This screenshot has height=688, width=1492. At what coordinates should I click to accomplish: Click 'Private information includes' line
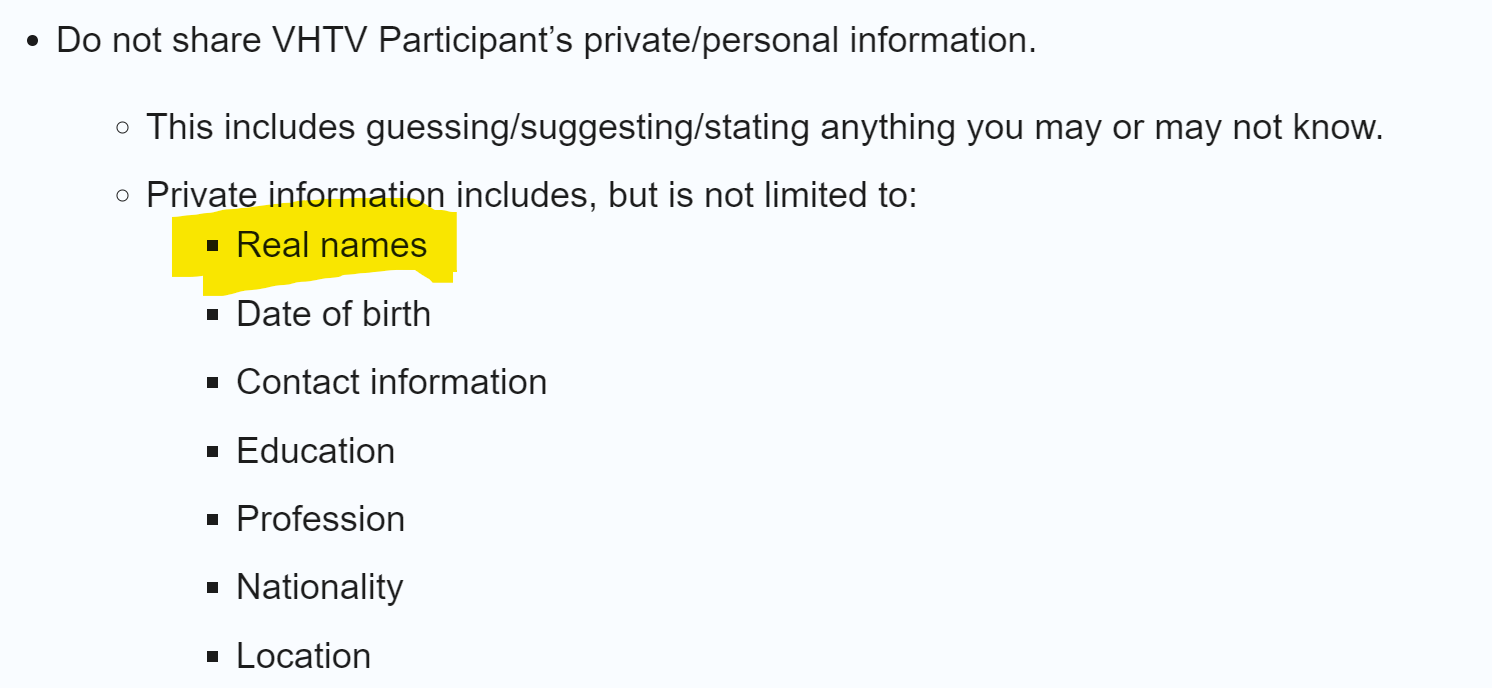(x=530, y=195)
